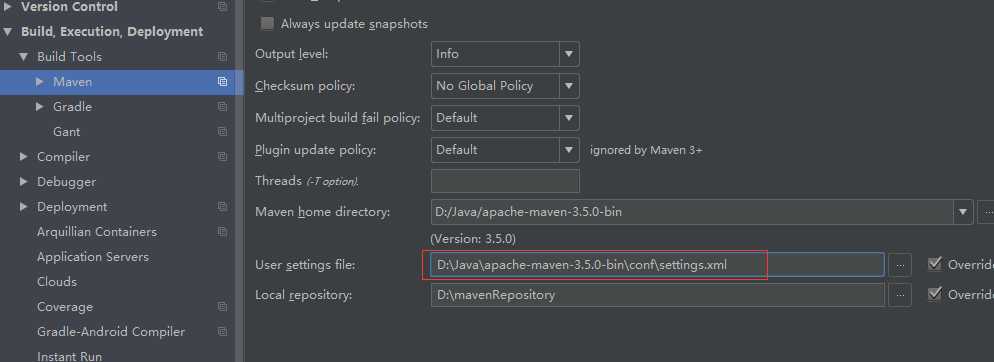Click the project-level icon beside Arquillian Containers
994x362 pixels.
(x=222, y=232)
